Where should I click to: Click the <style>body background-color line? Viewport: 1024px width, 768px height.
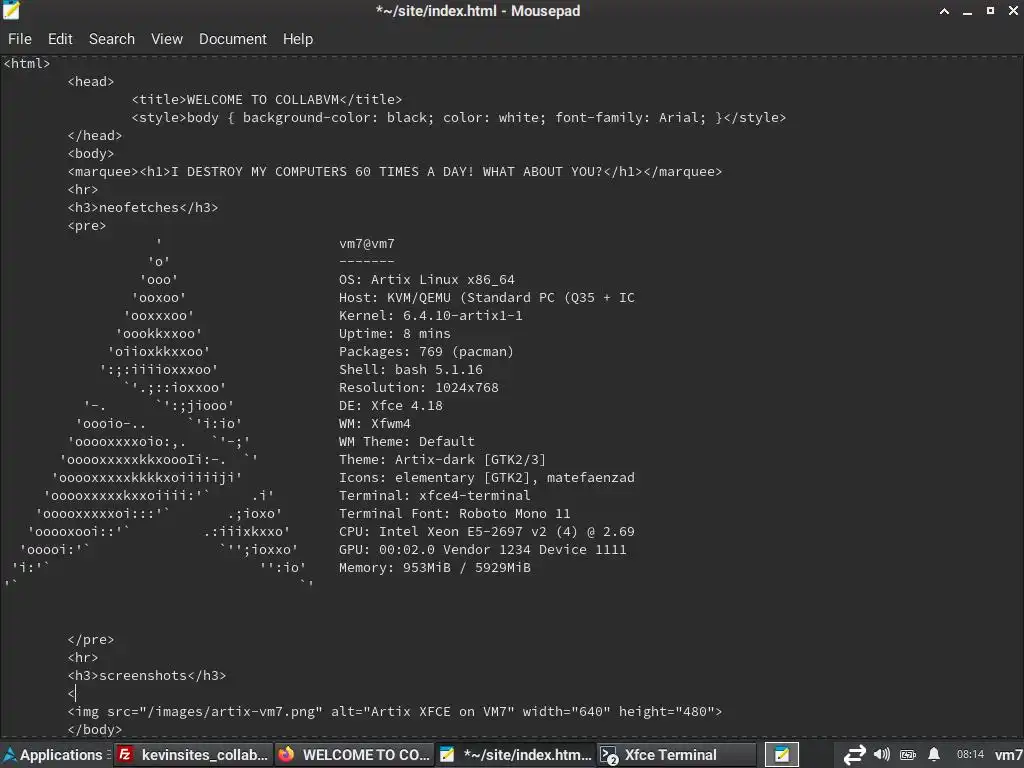coord(458,118)
